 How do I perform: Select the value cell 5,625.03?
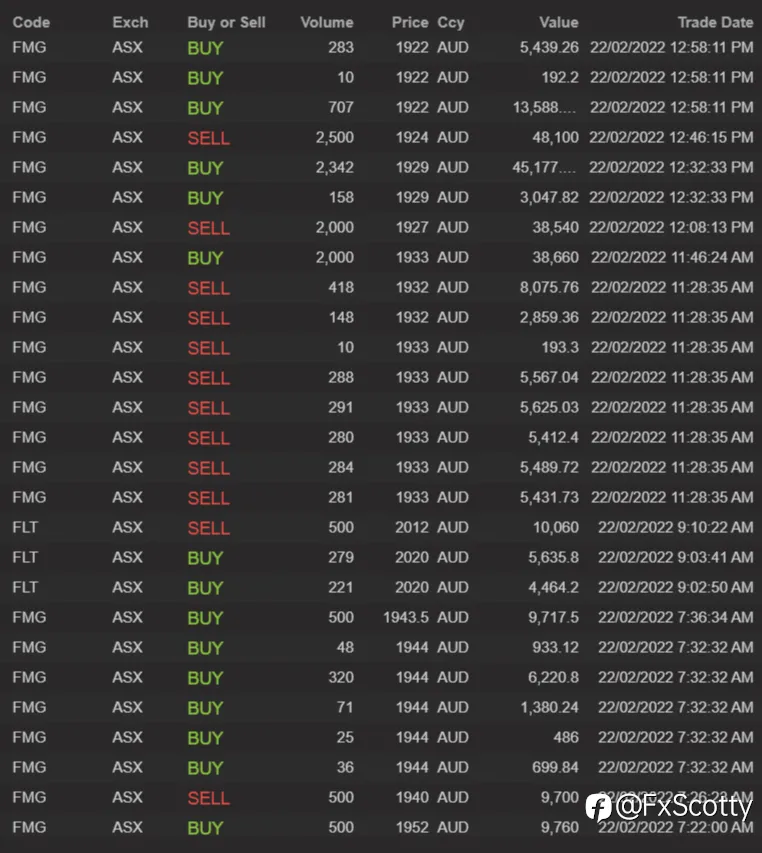[x=549, y=407]
